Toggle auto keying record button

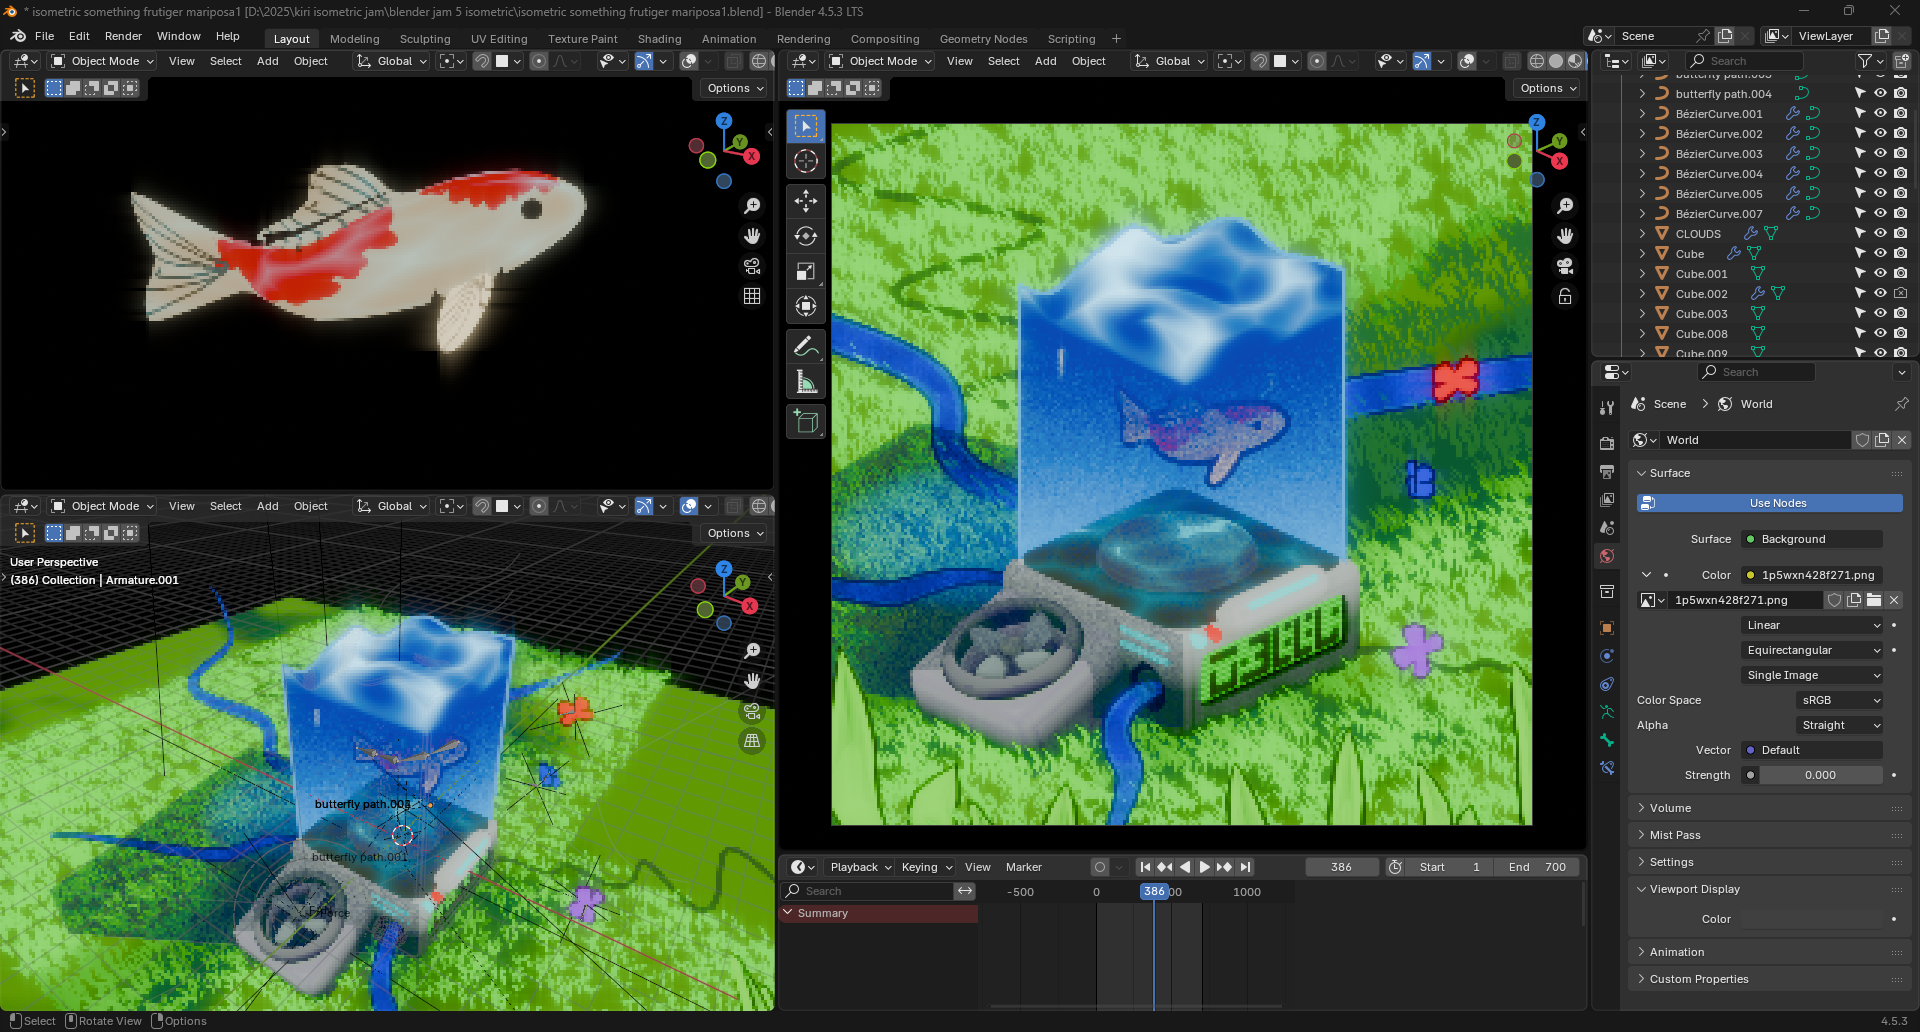pyautogui.click(x=1100, y=867)
